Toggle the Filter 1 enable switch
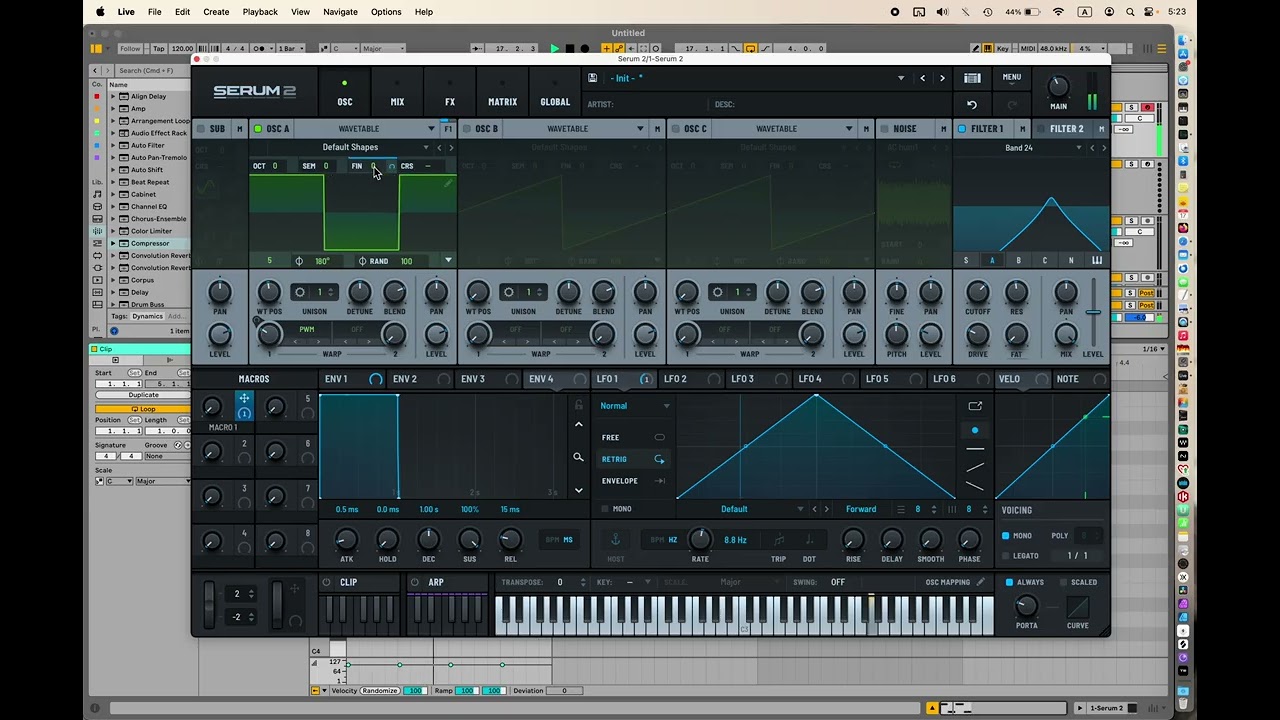This screenshot has width=1280, height=720. [962, 129]
